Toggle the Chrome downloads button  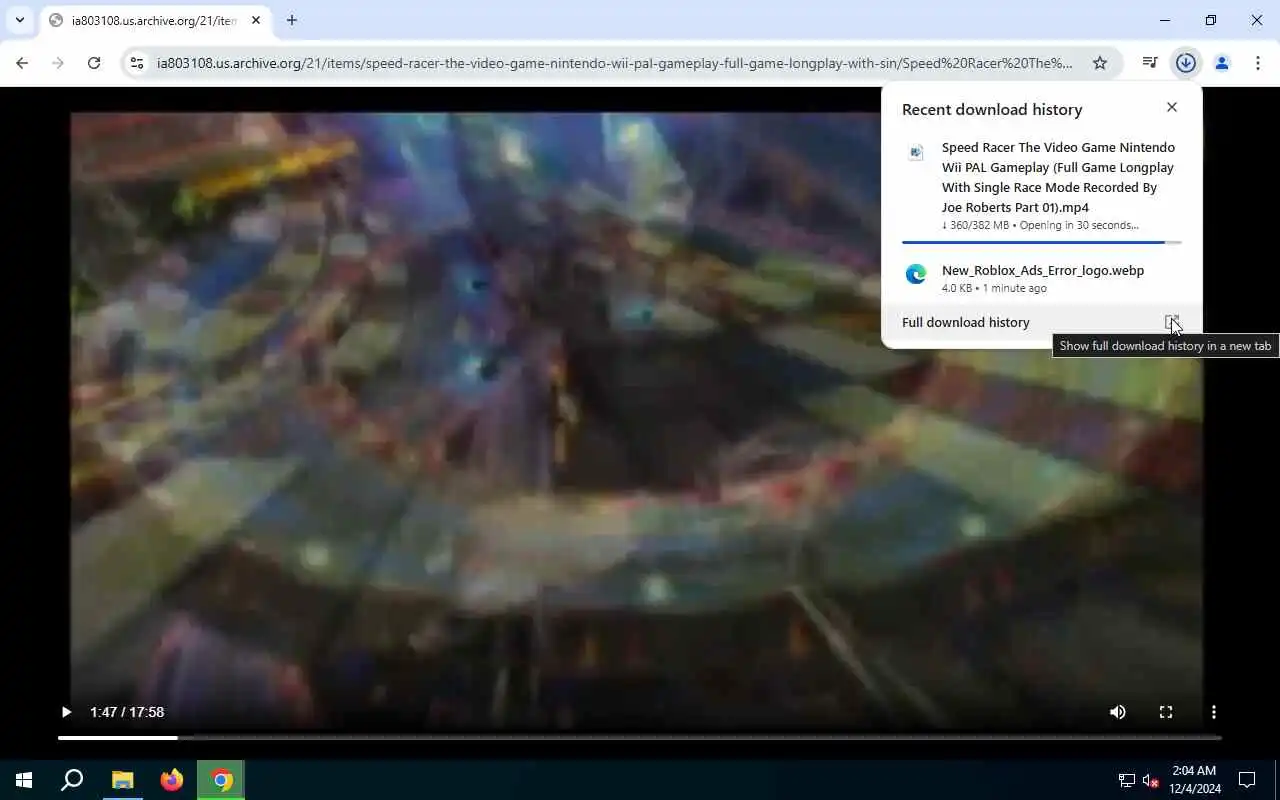(1186, 63)
